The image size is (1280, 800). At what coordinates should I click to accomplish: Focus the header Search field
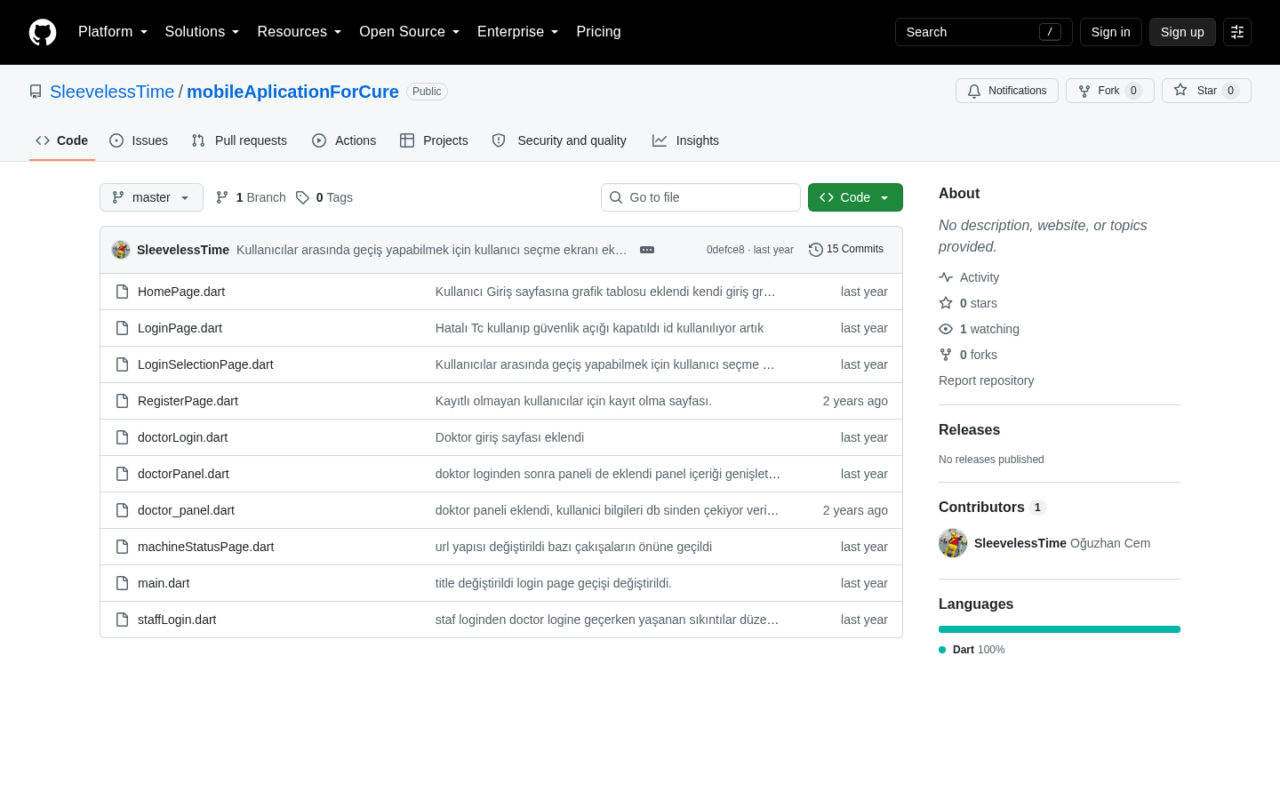click(984, 32)
